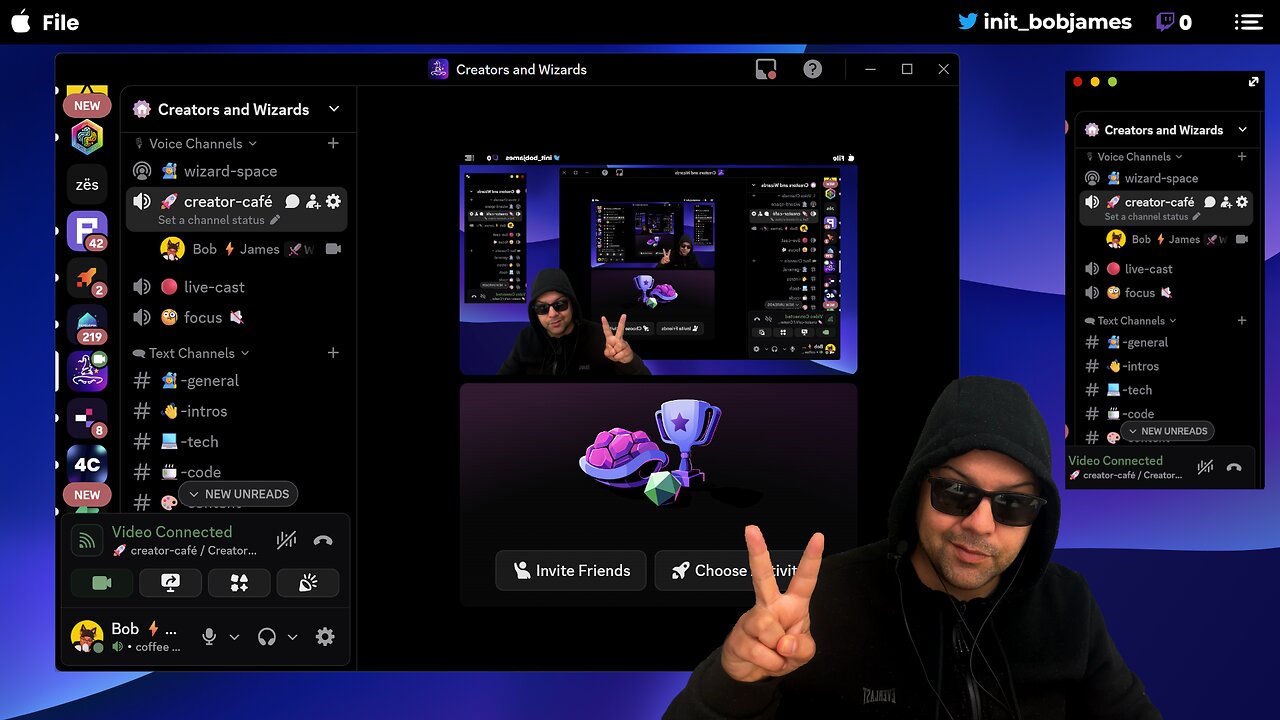Open the wizard hat server icon
1280x720 pixels.
87,371
